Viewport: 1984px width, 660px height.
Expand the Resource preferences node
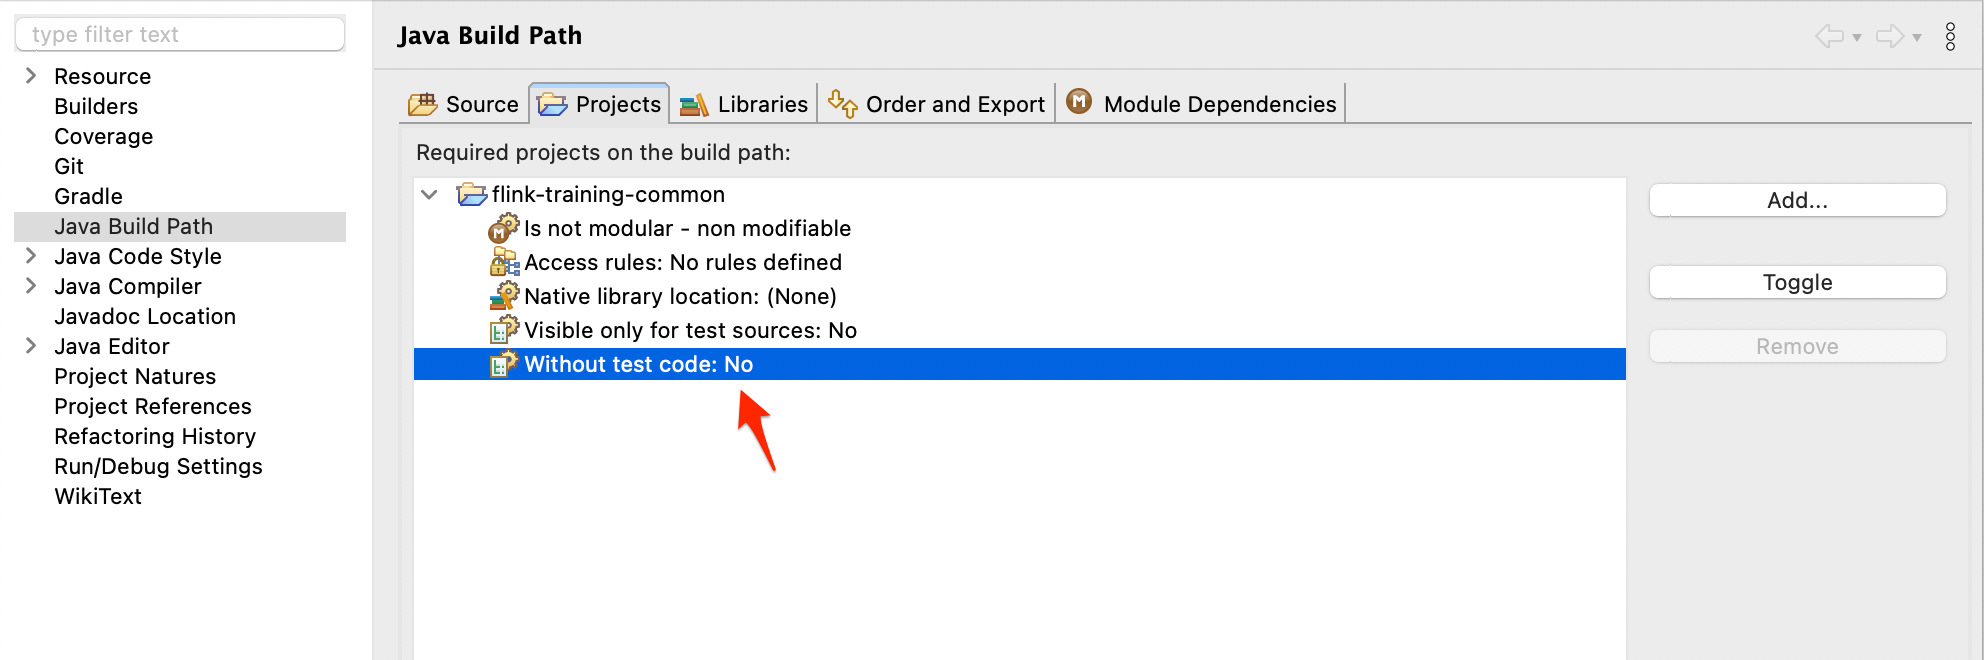[31, 75]
